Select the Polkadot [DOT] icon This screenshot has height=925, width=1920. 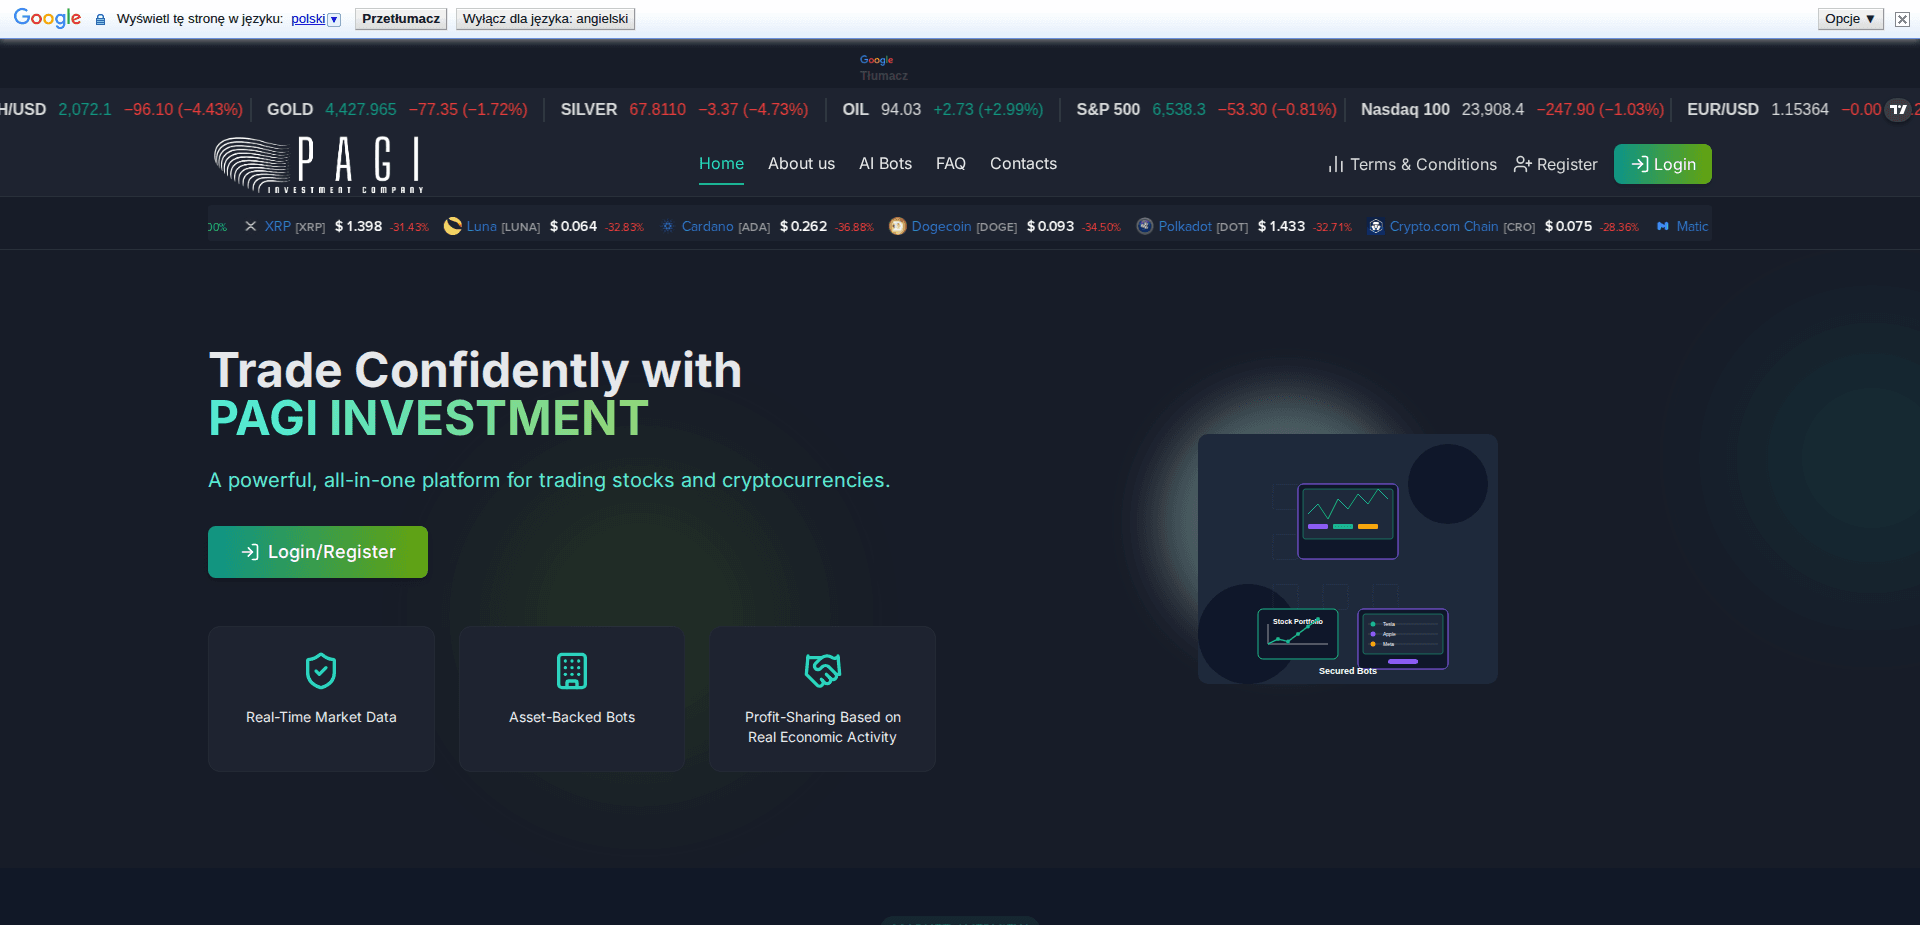pos(1144,226)
